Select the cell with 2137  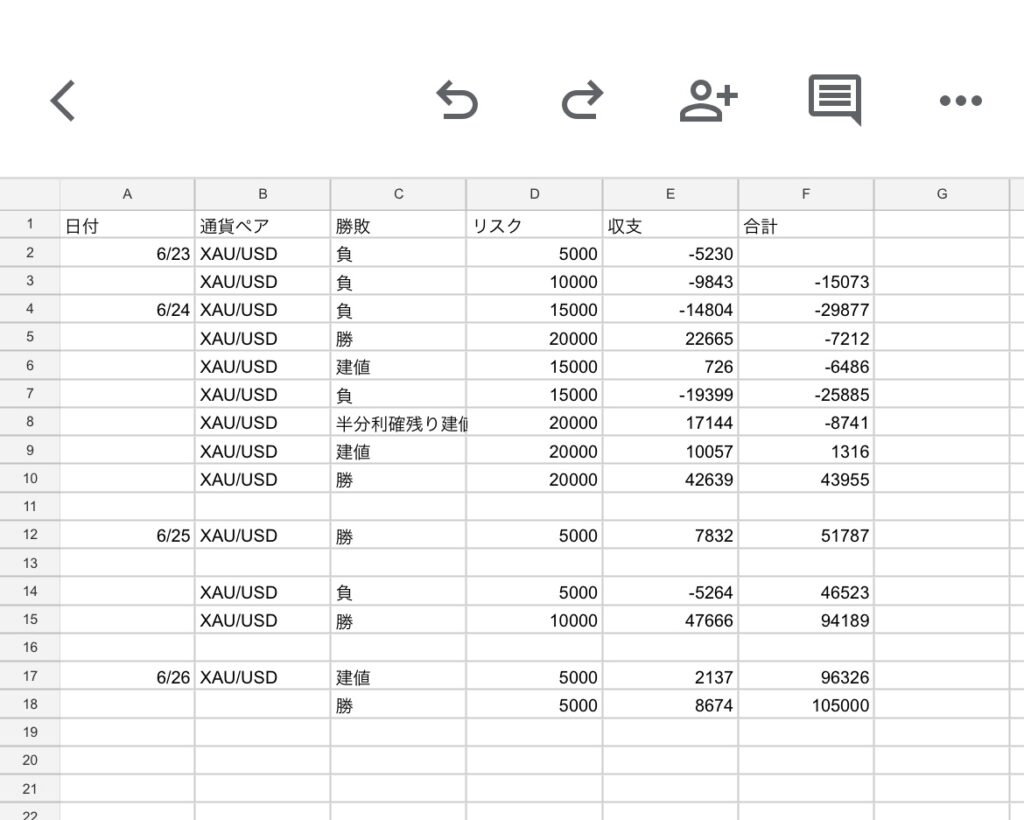(x=670, y=677)
